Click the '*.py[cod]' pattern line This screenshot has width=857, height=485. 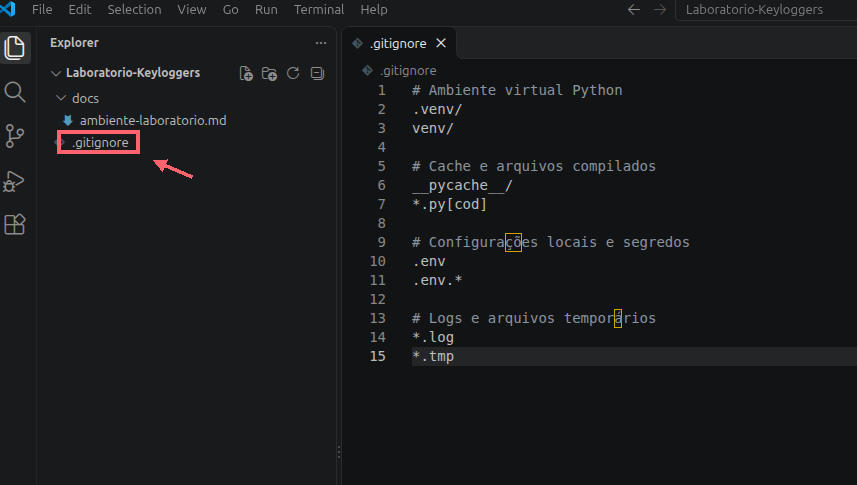[x=449, y=204]
